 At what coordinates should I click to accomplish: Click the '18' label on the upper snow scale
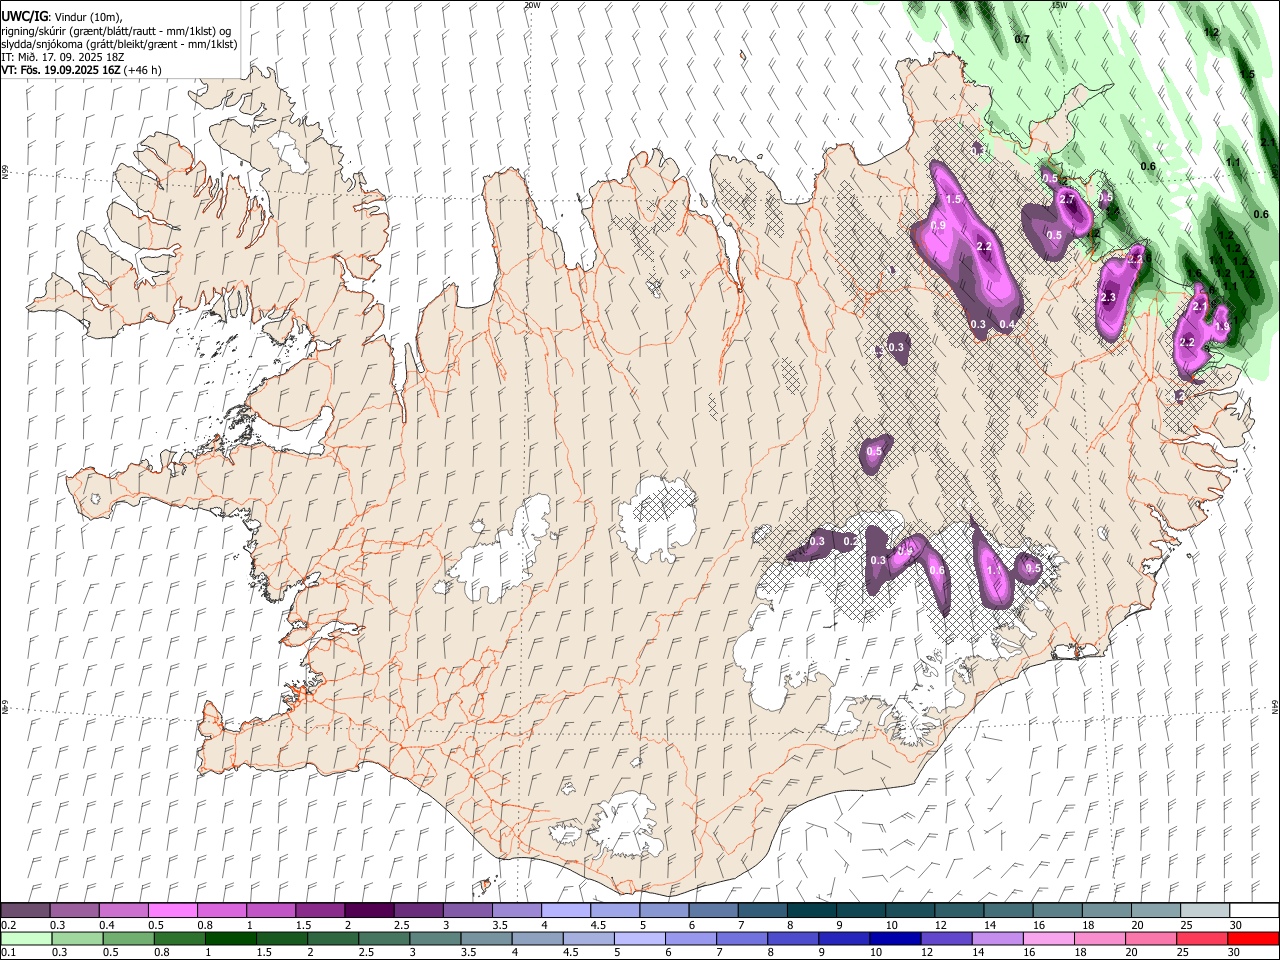click(1088, 925)
